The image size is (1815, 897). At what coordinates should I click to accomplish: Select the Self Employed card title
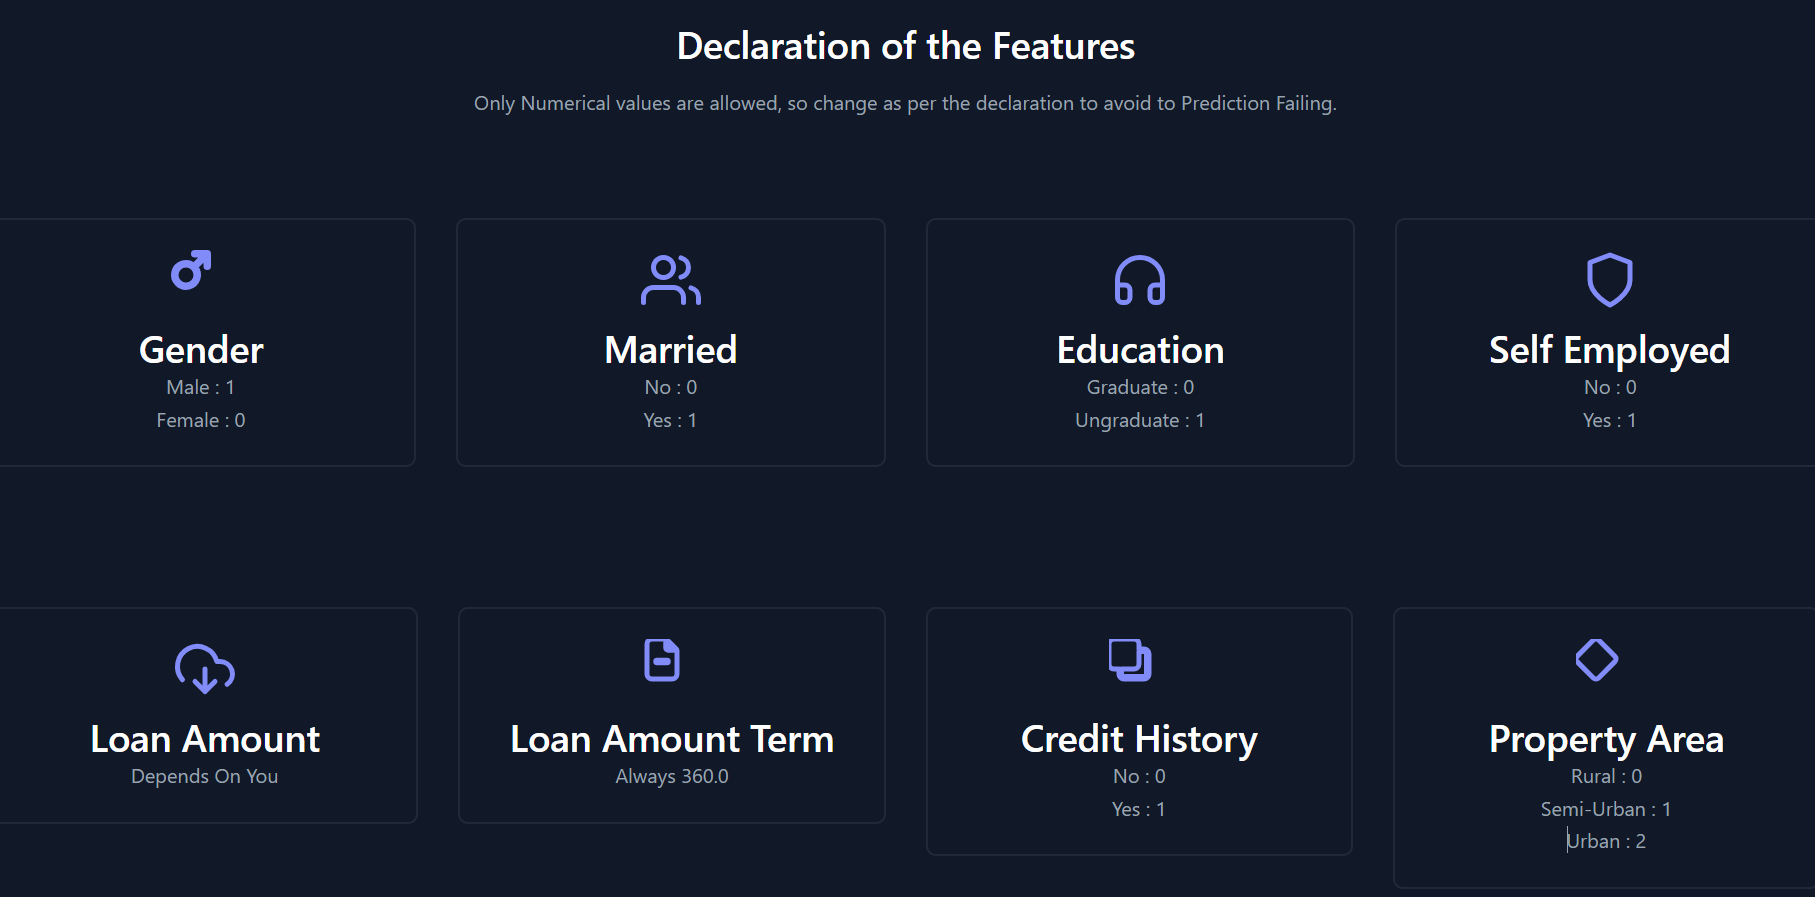(x=1609, y=349)
